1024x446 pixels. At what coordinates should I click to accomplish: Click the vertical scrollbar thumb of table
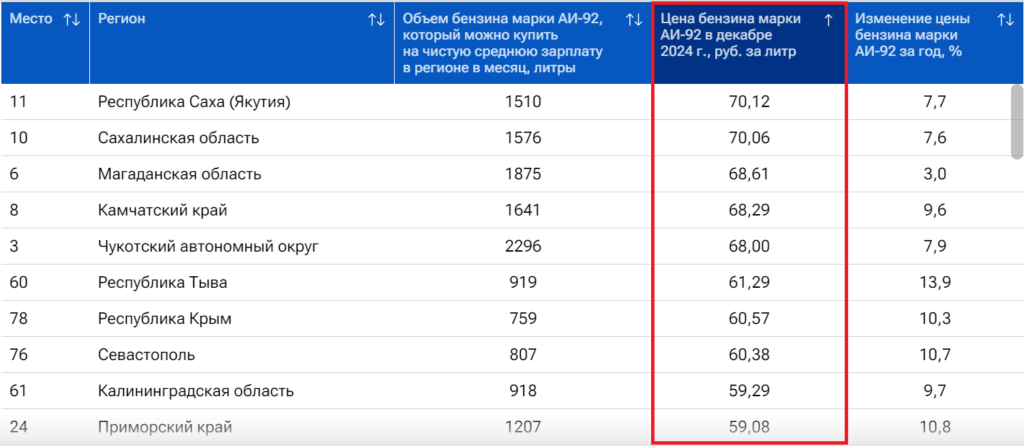[1017, 121]
